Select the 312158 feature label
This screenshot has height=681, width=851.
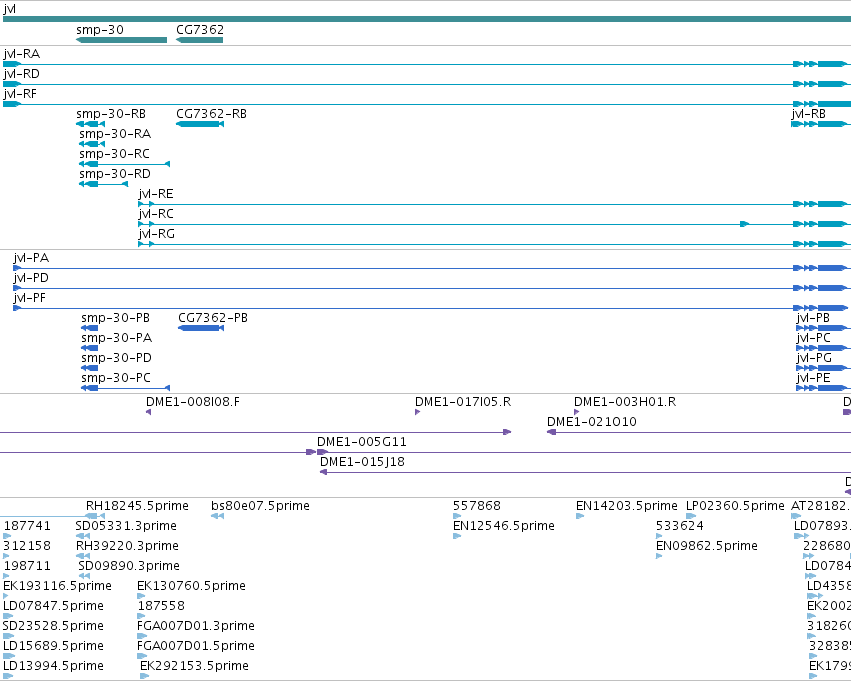(x=27, y=546)
